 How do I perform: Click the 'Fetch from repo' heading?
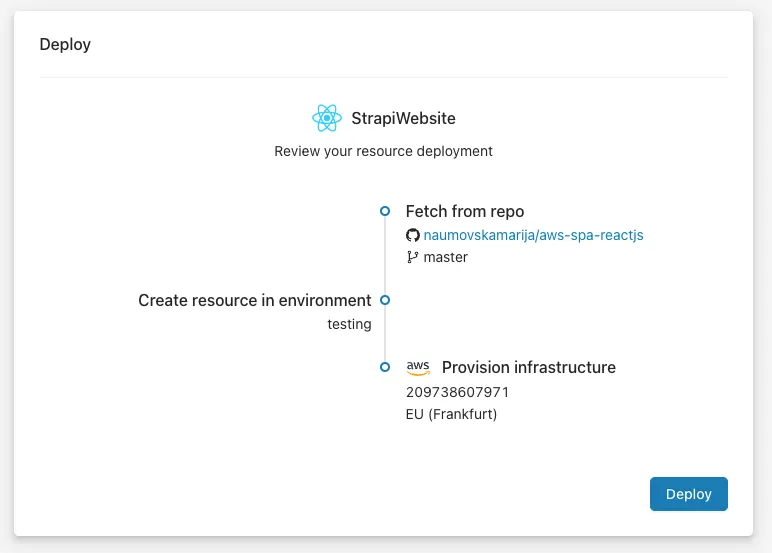click(465, 211)
